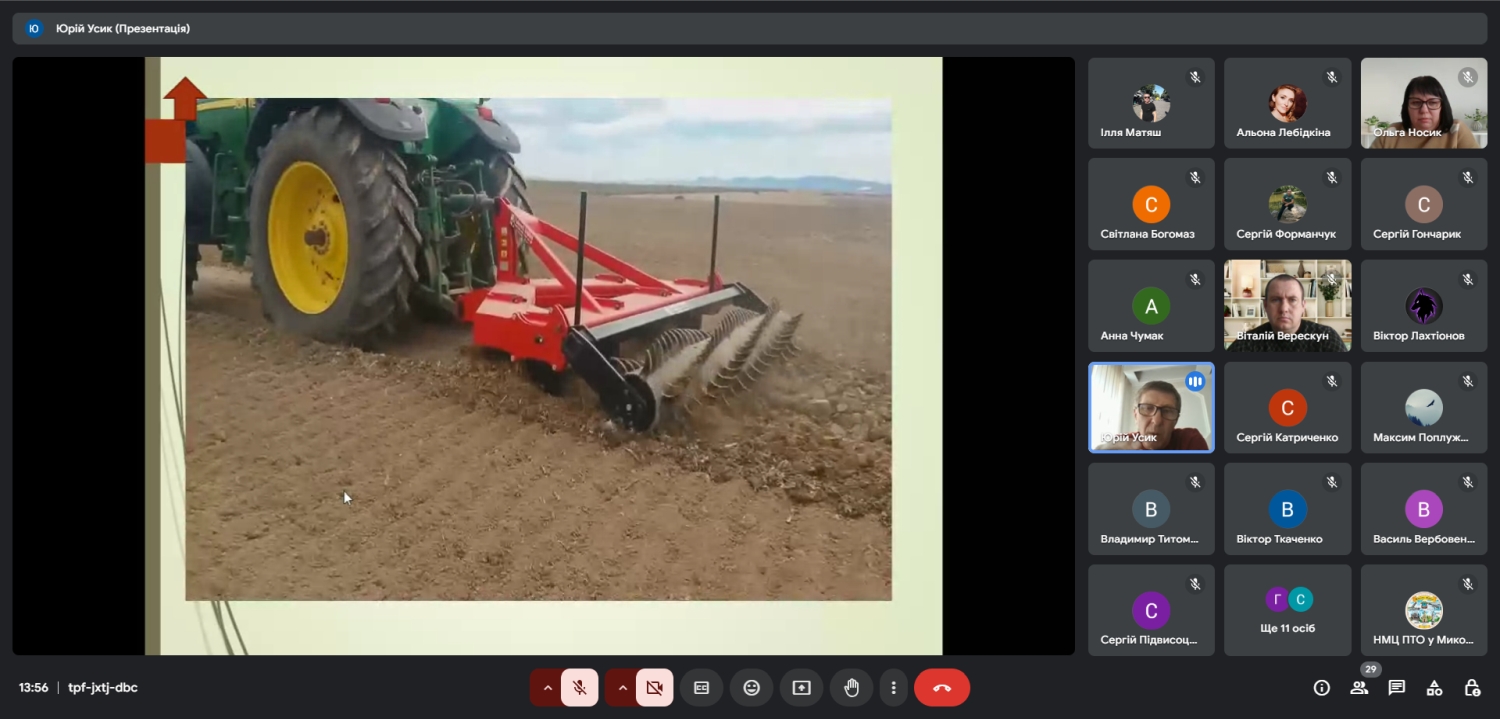Open the emoji reactions button
1500x719 pixels.
[x=752, y=688]
